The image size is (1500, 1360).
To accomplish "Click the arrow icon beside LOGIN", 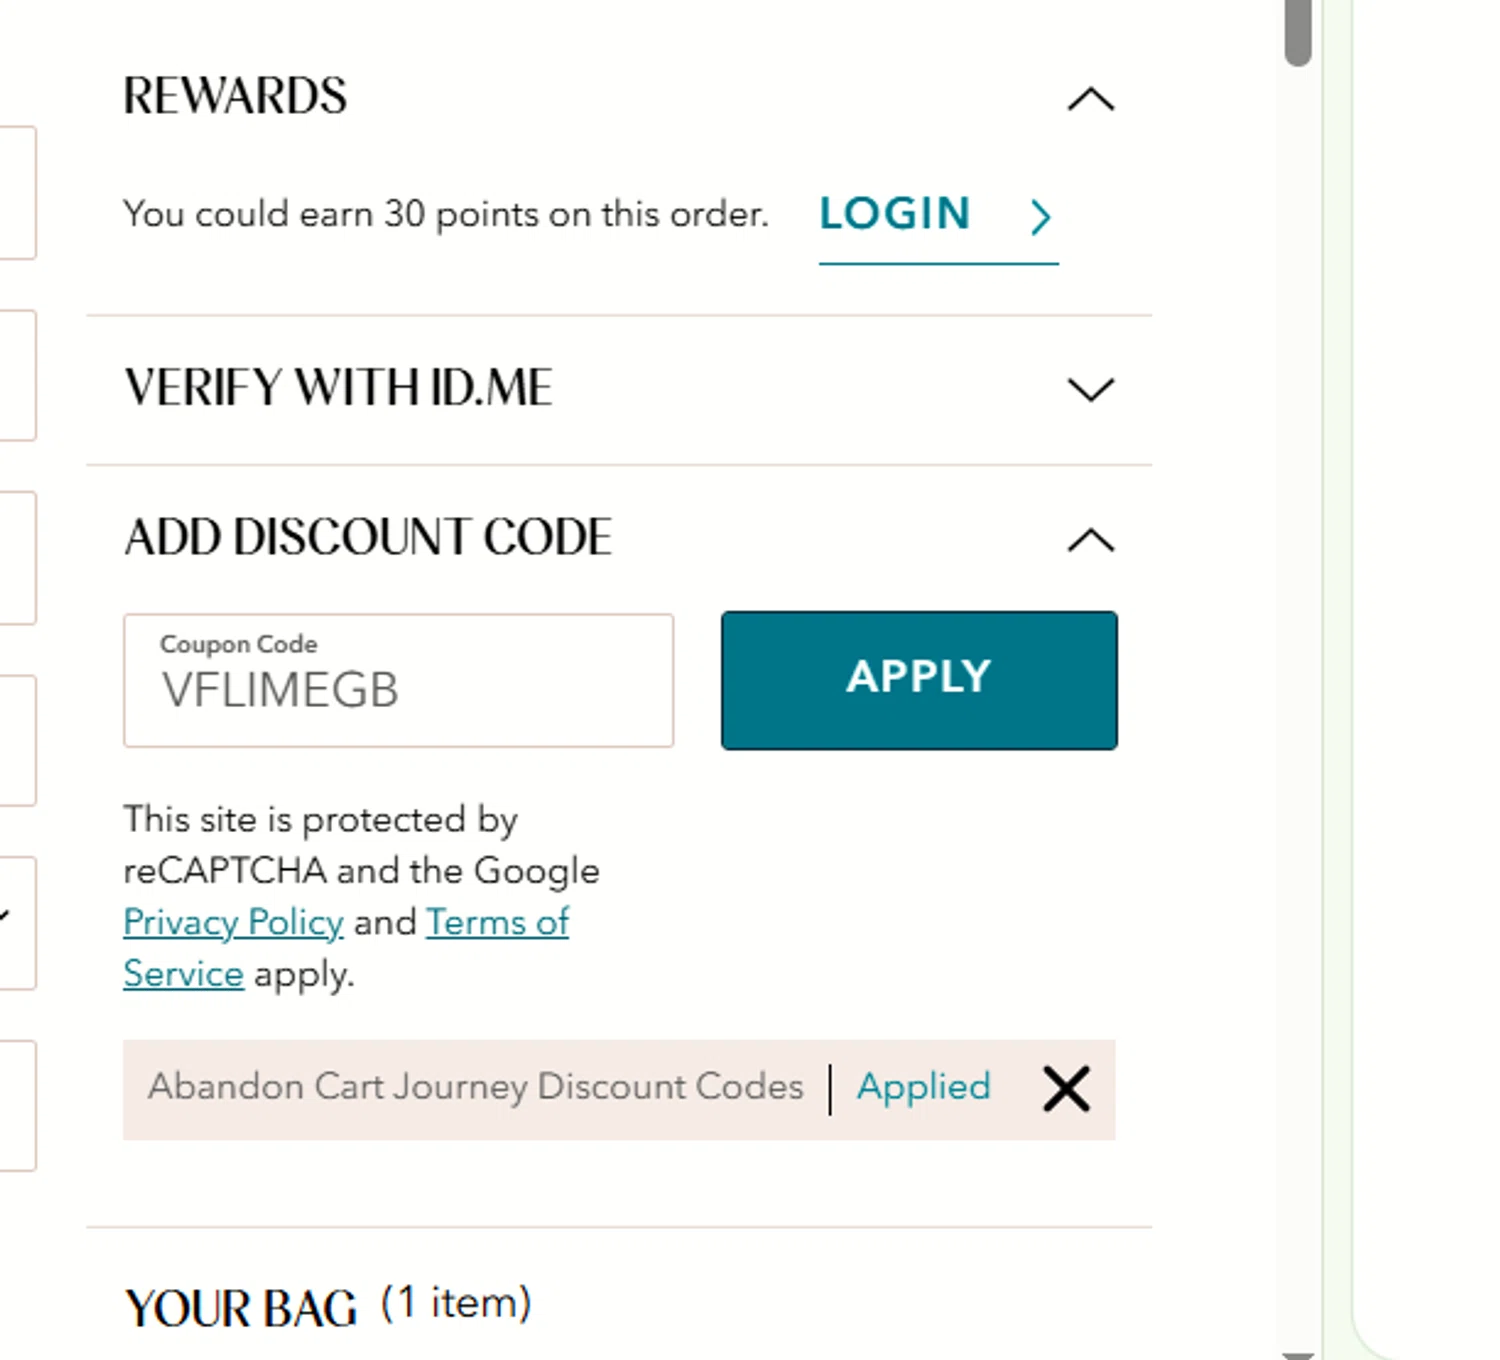I will 1040,216.
